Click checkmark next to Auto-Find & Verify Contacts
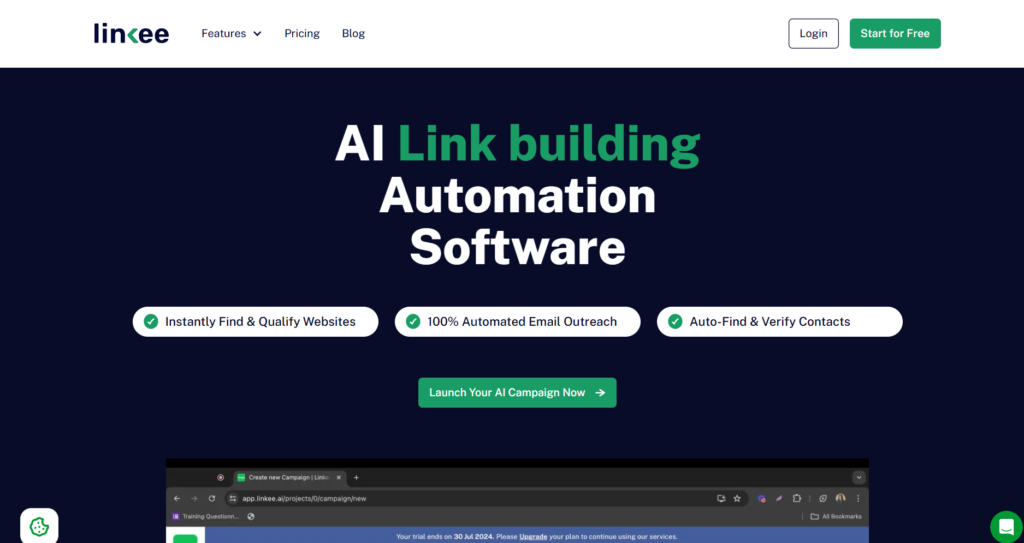1024x543 pixels. point(675,321)
